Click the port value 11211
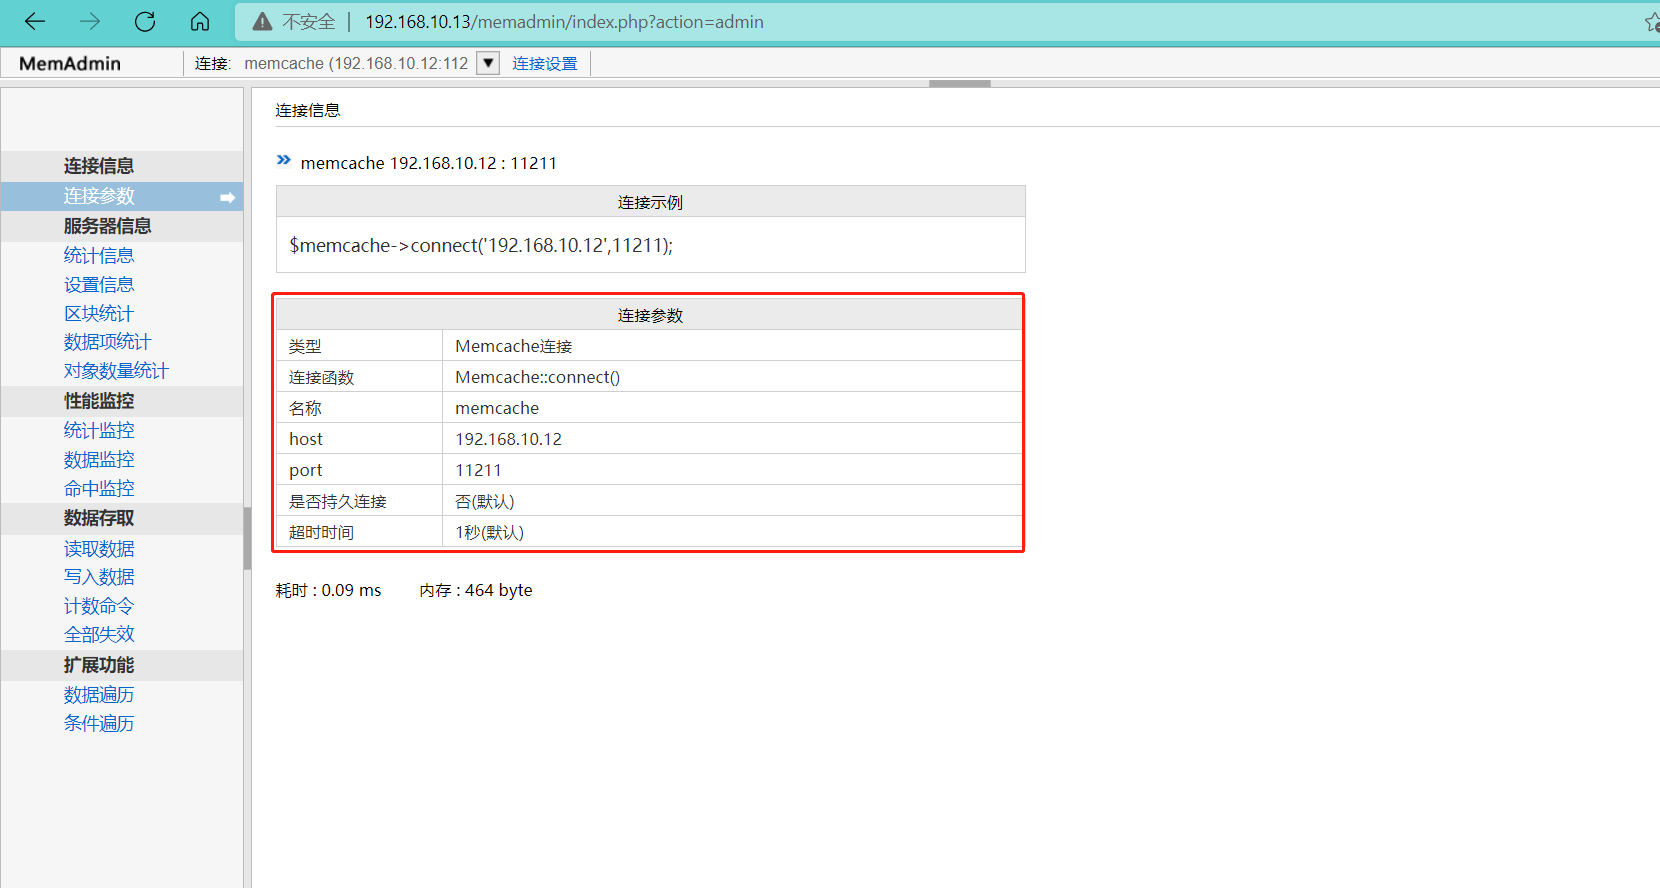Screen dimensions: 1660x888 [x=479, y=470]
